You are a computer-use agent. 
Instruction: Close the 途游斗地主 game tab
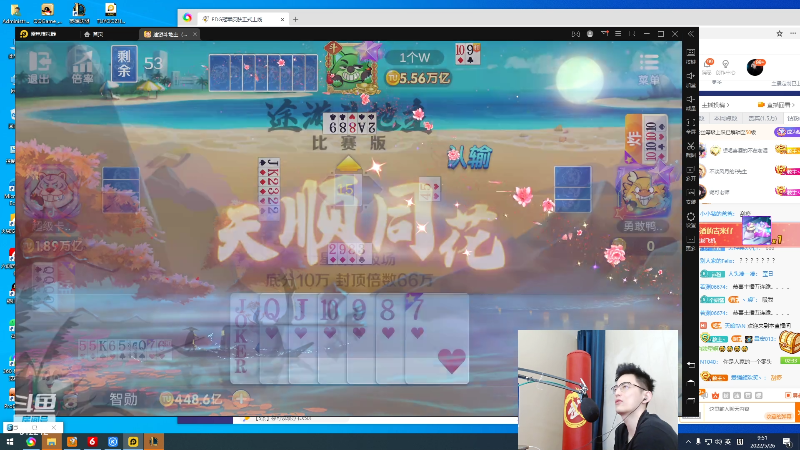[195, 34]
